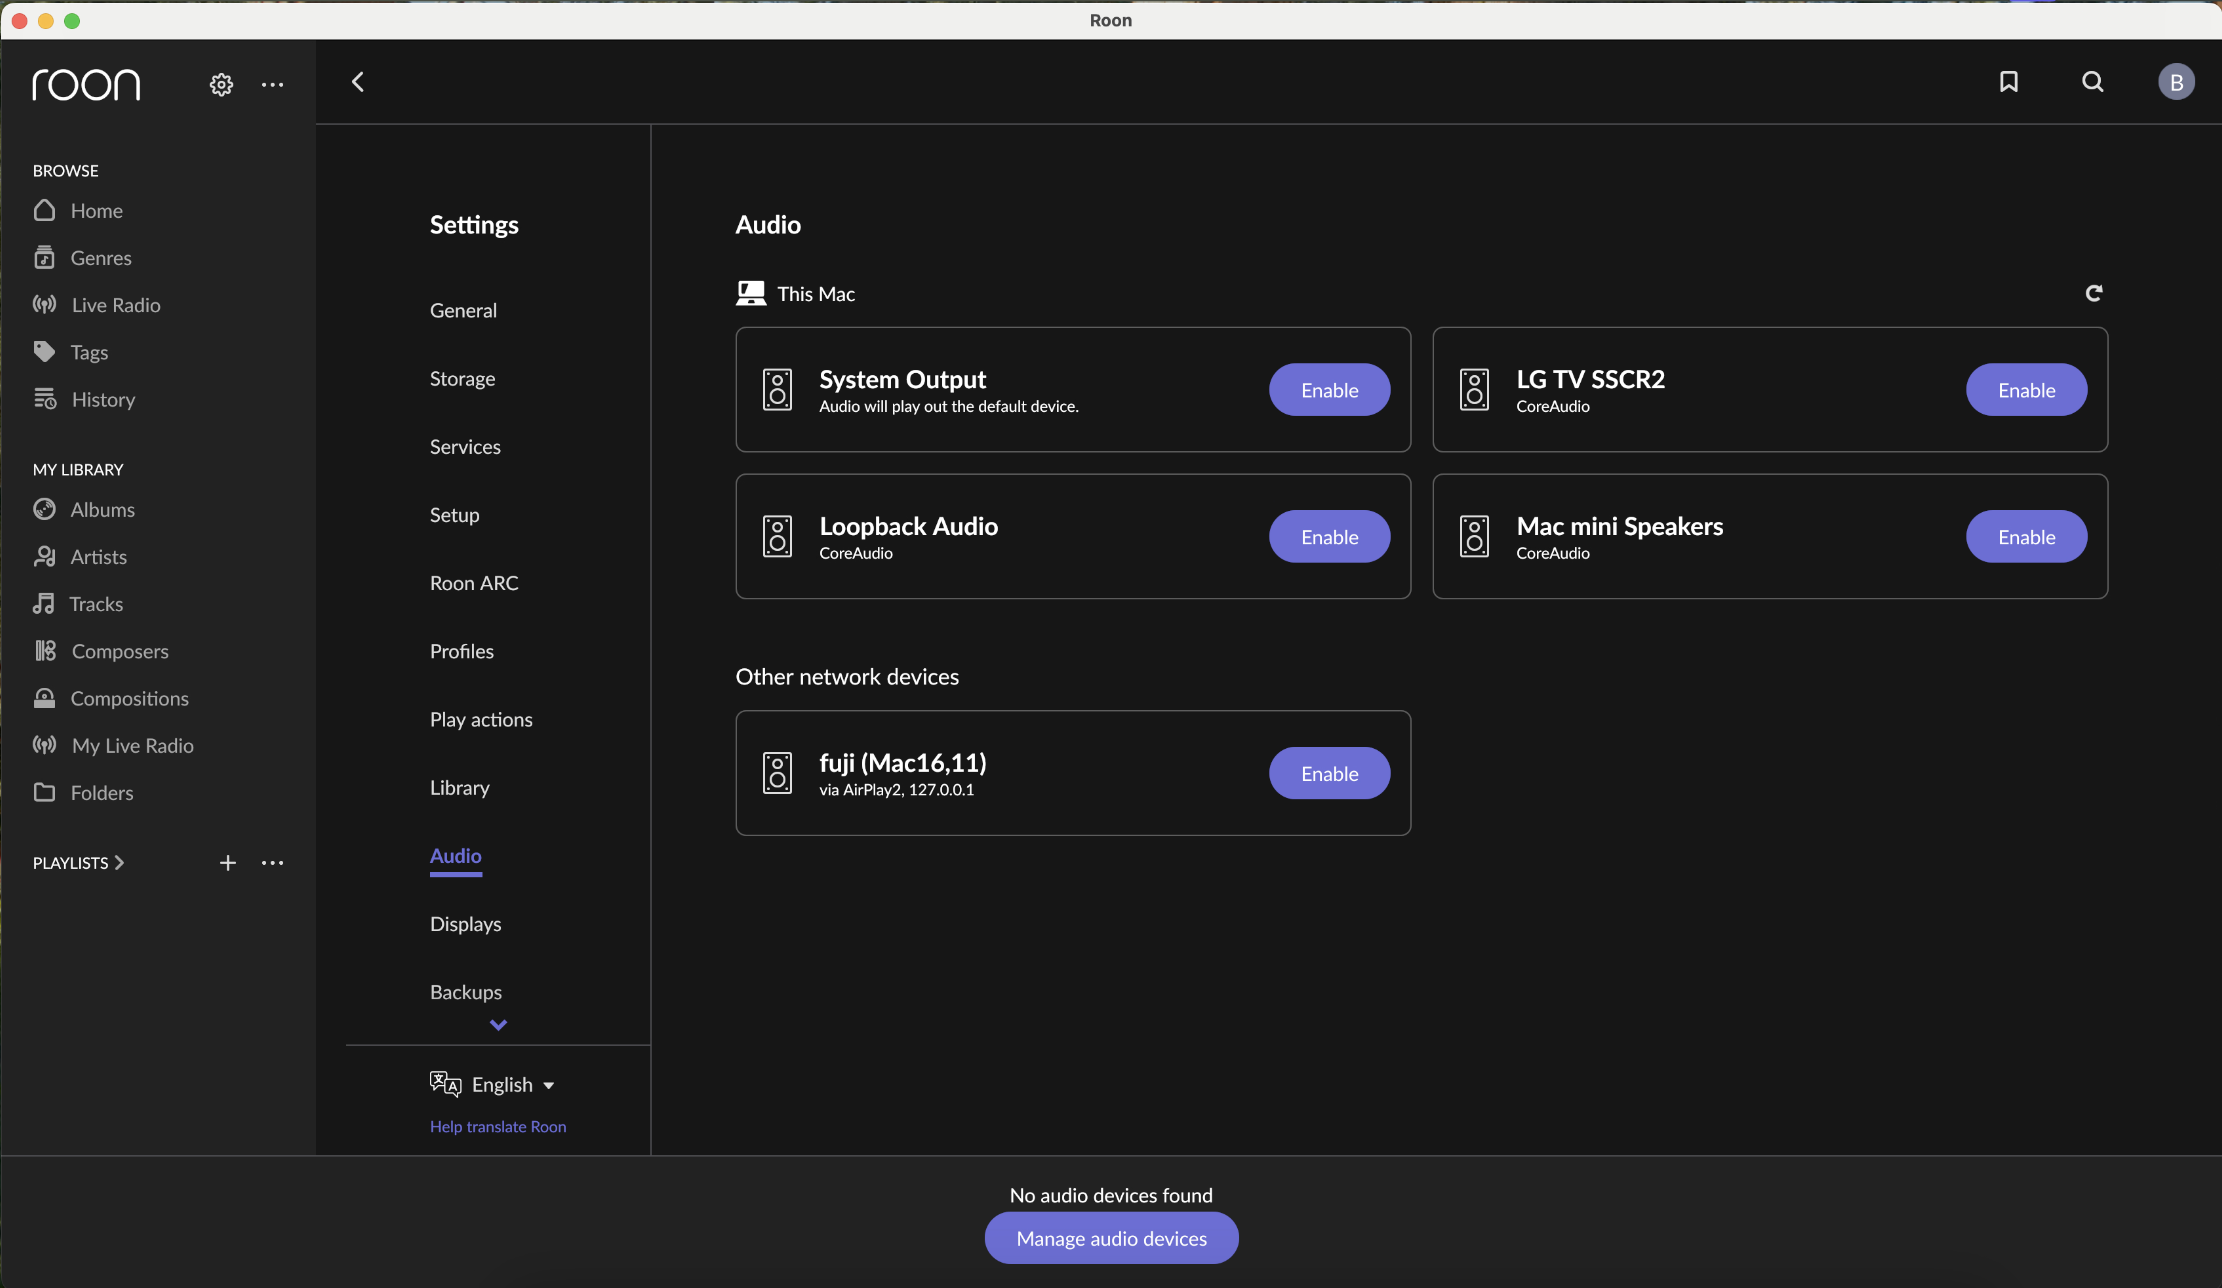Switch to the Displays settings tab

[465, 924]
